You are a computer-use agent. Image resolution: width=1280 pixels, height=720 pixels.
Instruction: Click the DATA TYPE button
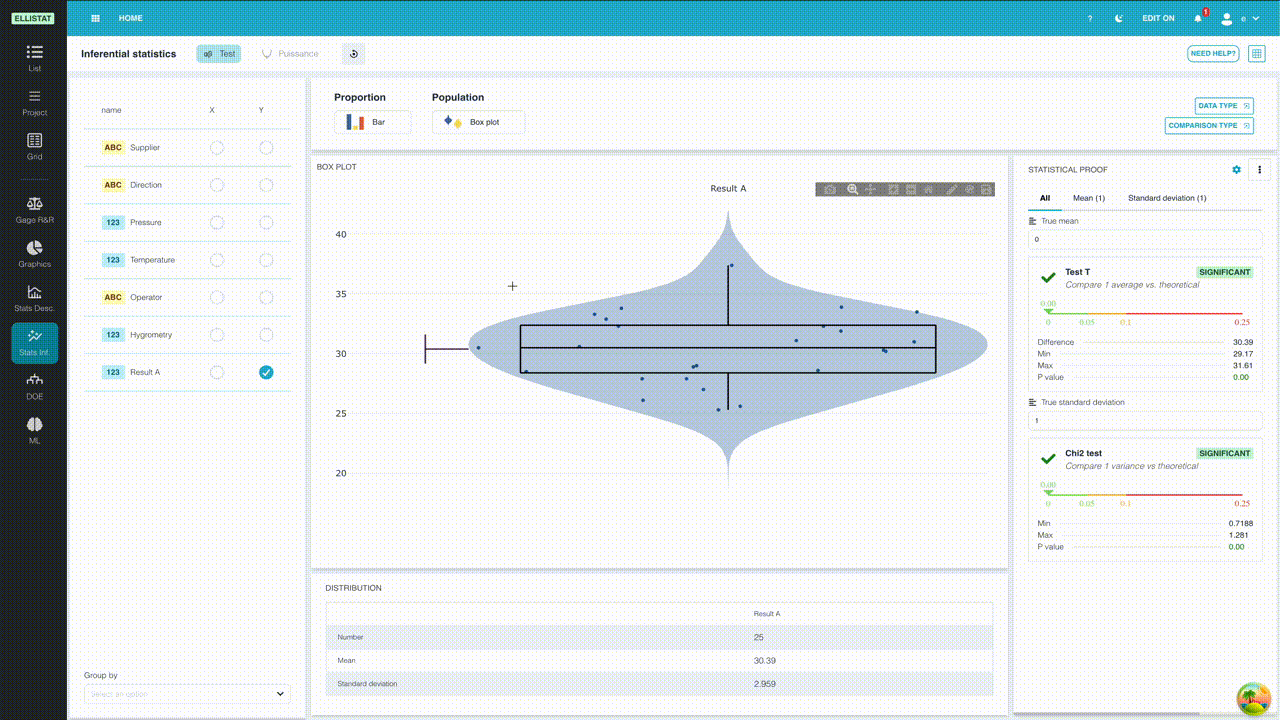point(1224,105)
